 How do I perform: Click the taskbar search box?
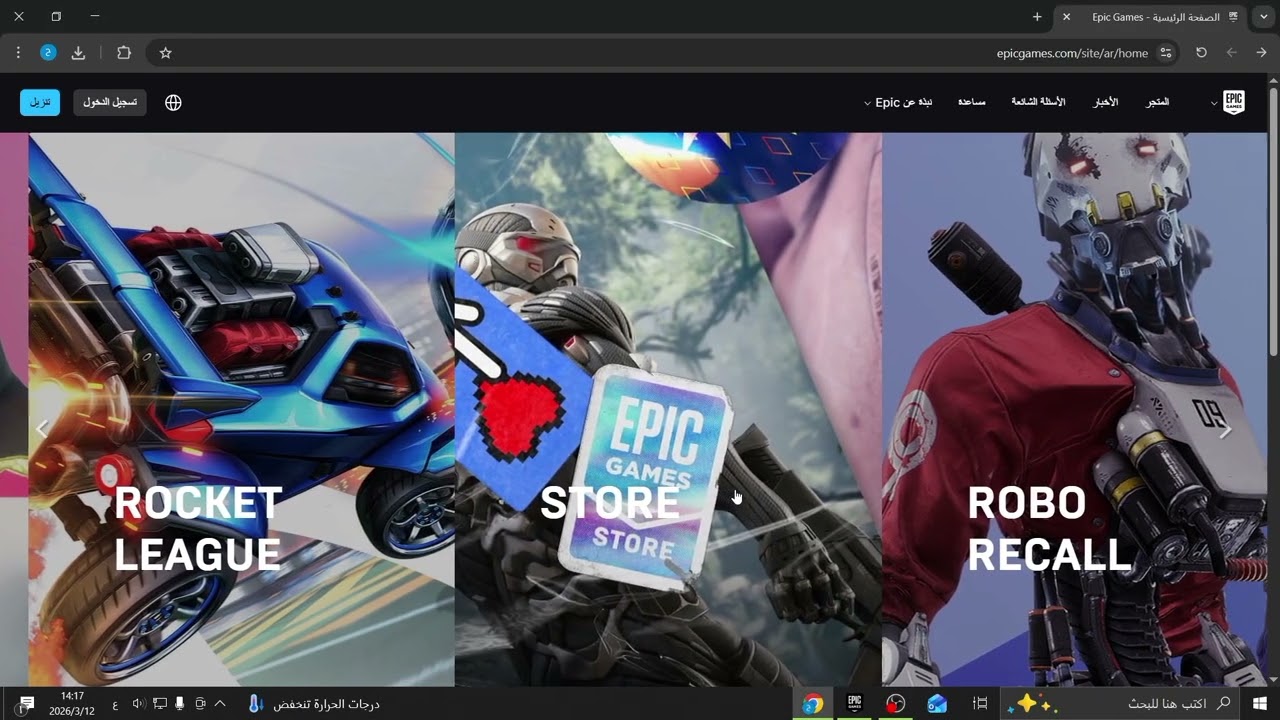click(x=1121, y=704)
